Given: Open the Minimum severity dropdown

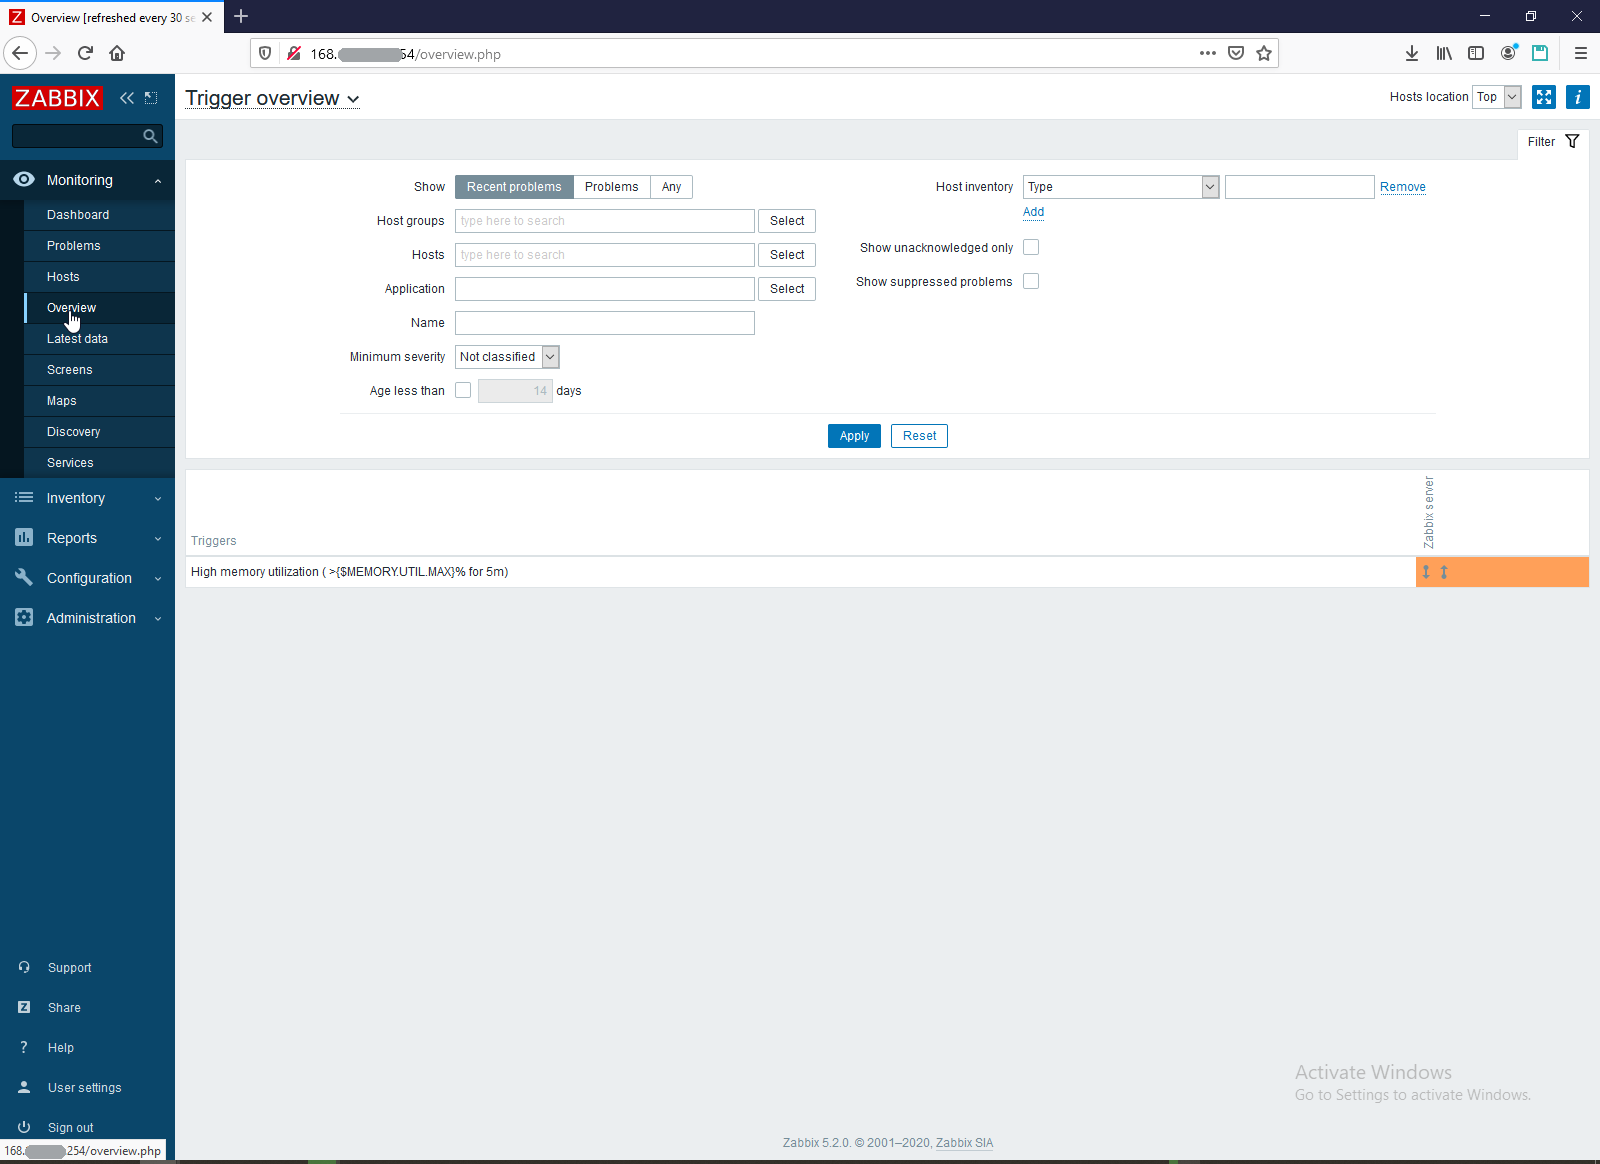Looking at the screenshot, I should (507, 357).
